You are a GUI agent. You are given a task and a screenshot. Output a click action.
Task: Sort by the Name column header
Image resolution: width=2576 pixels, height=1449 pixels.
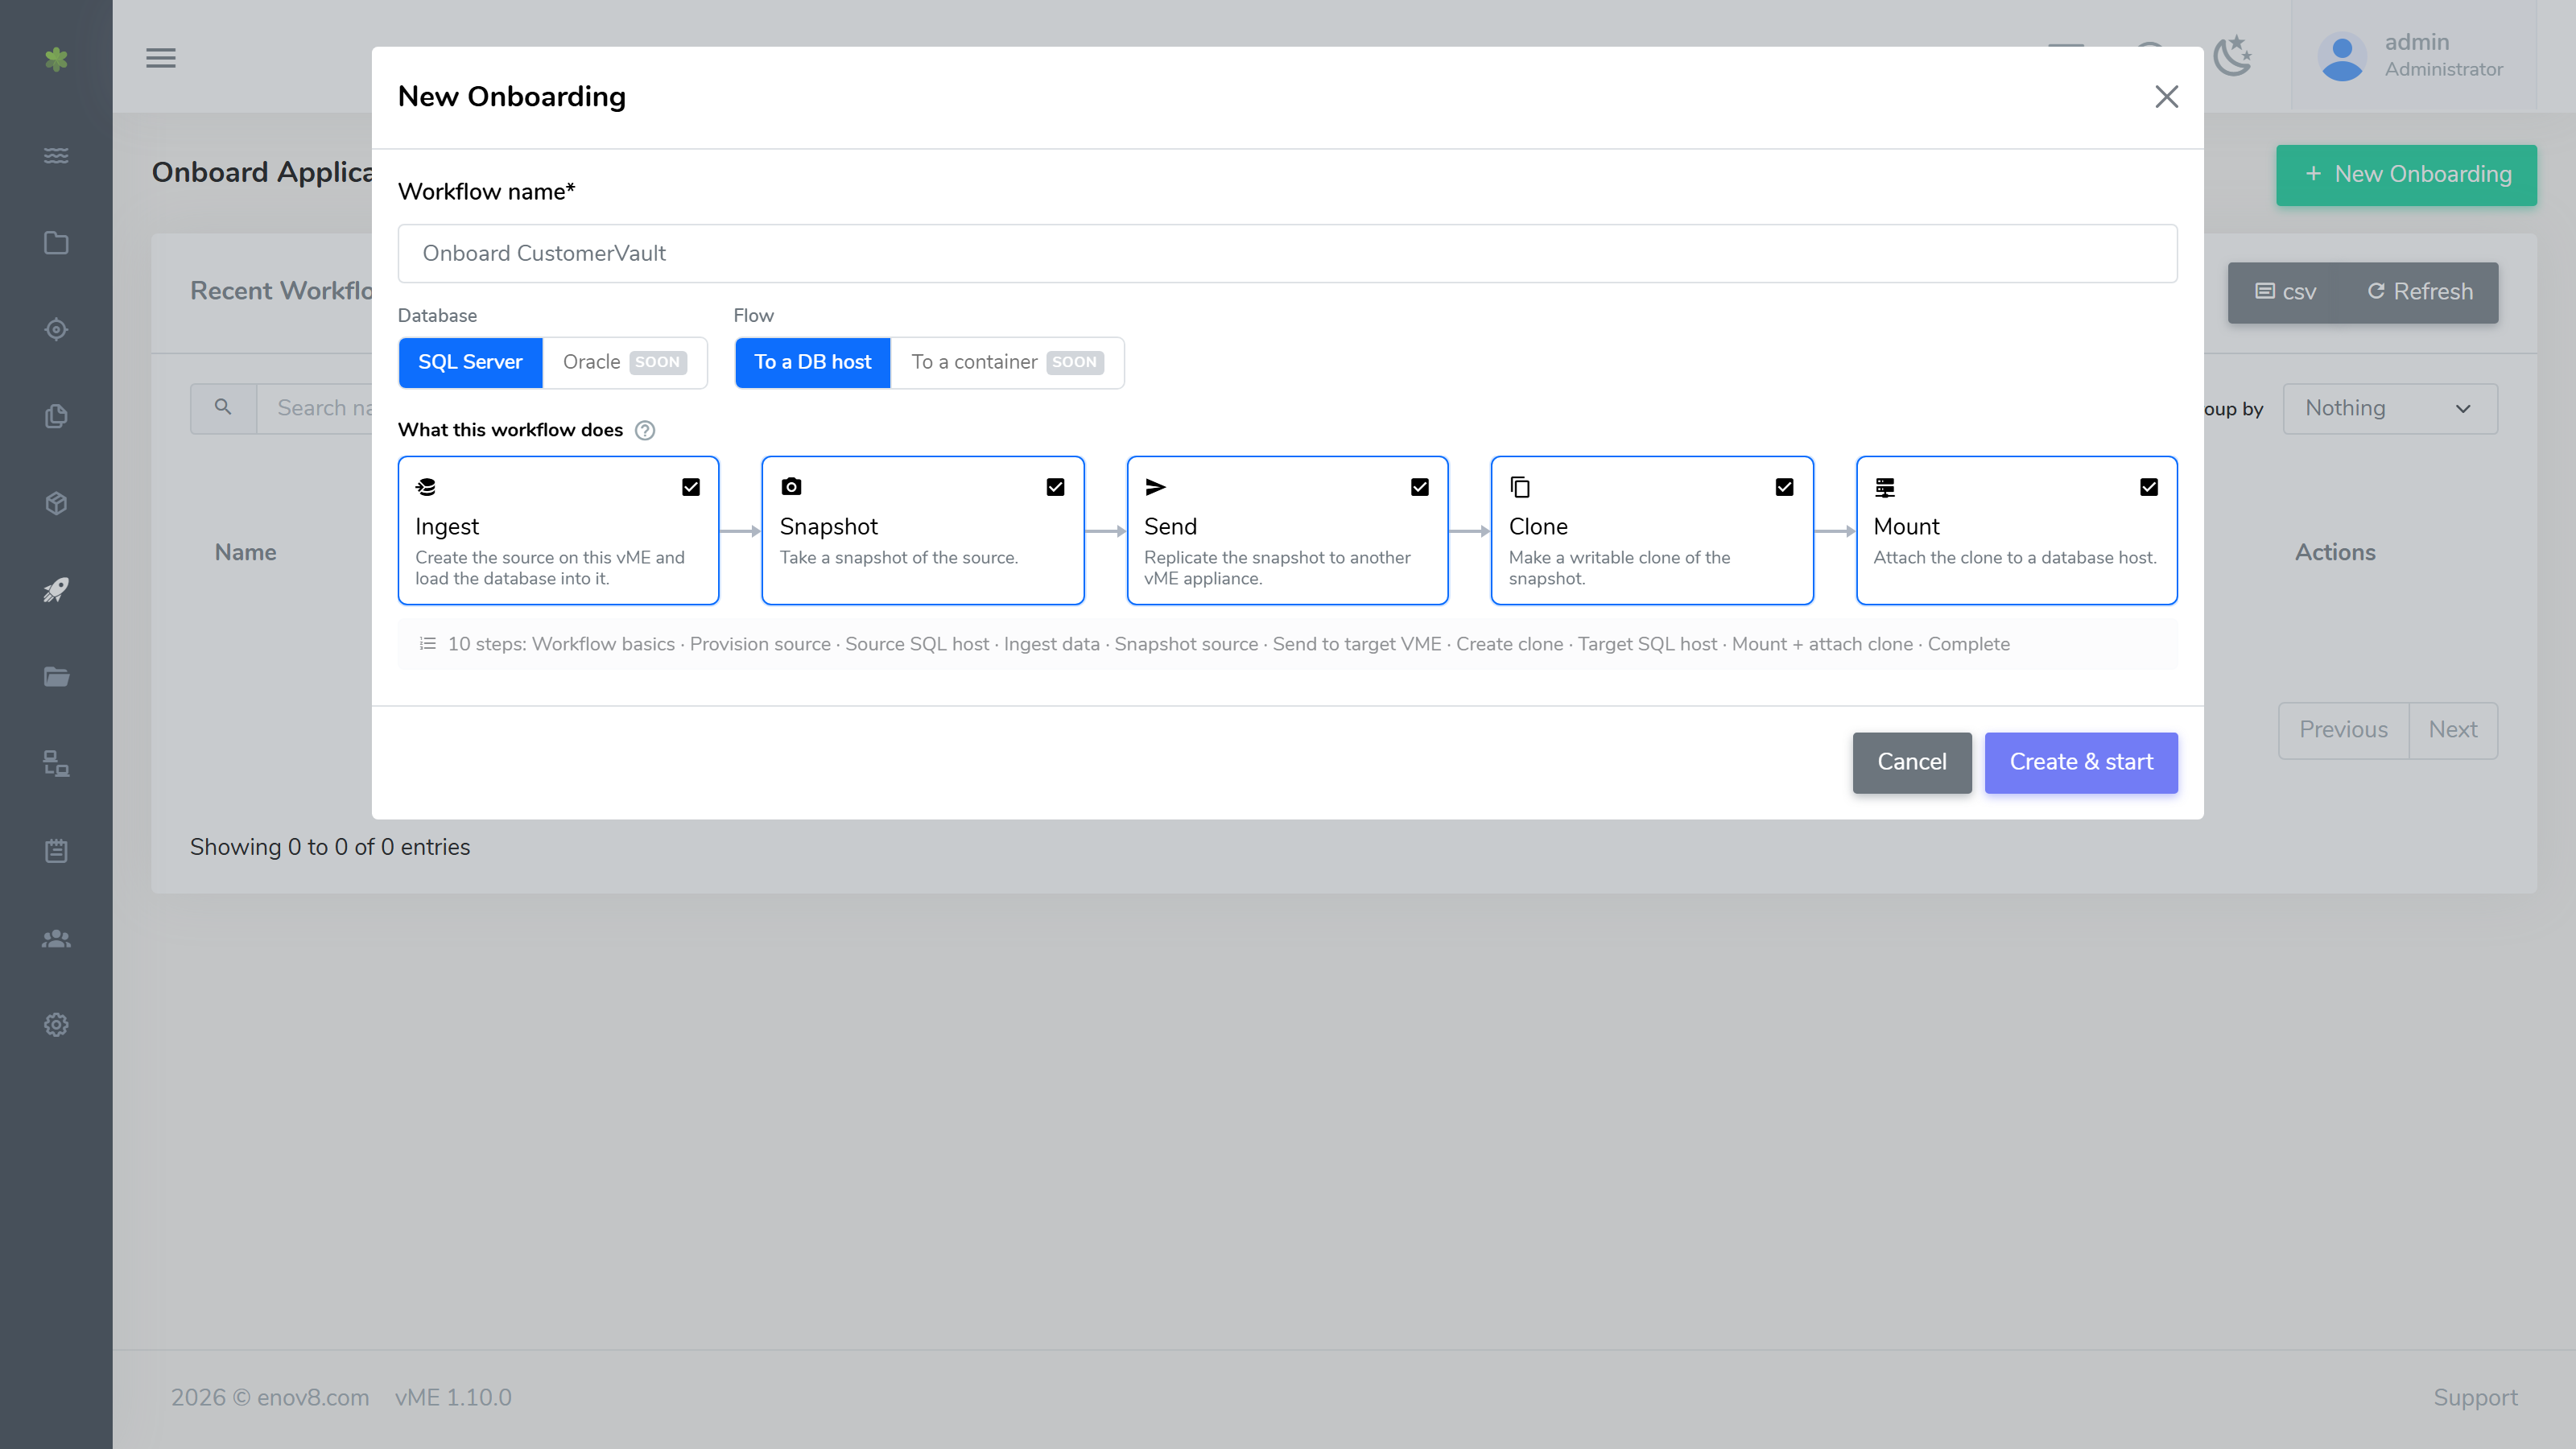pos(246,552)
